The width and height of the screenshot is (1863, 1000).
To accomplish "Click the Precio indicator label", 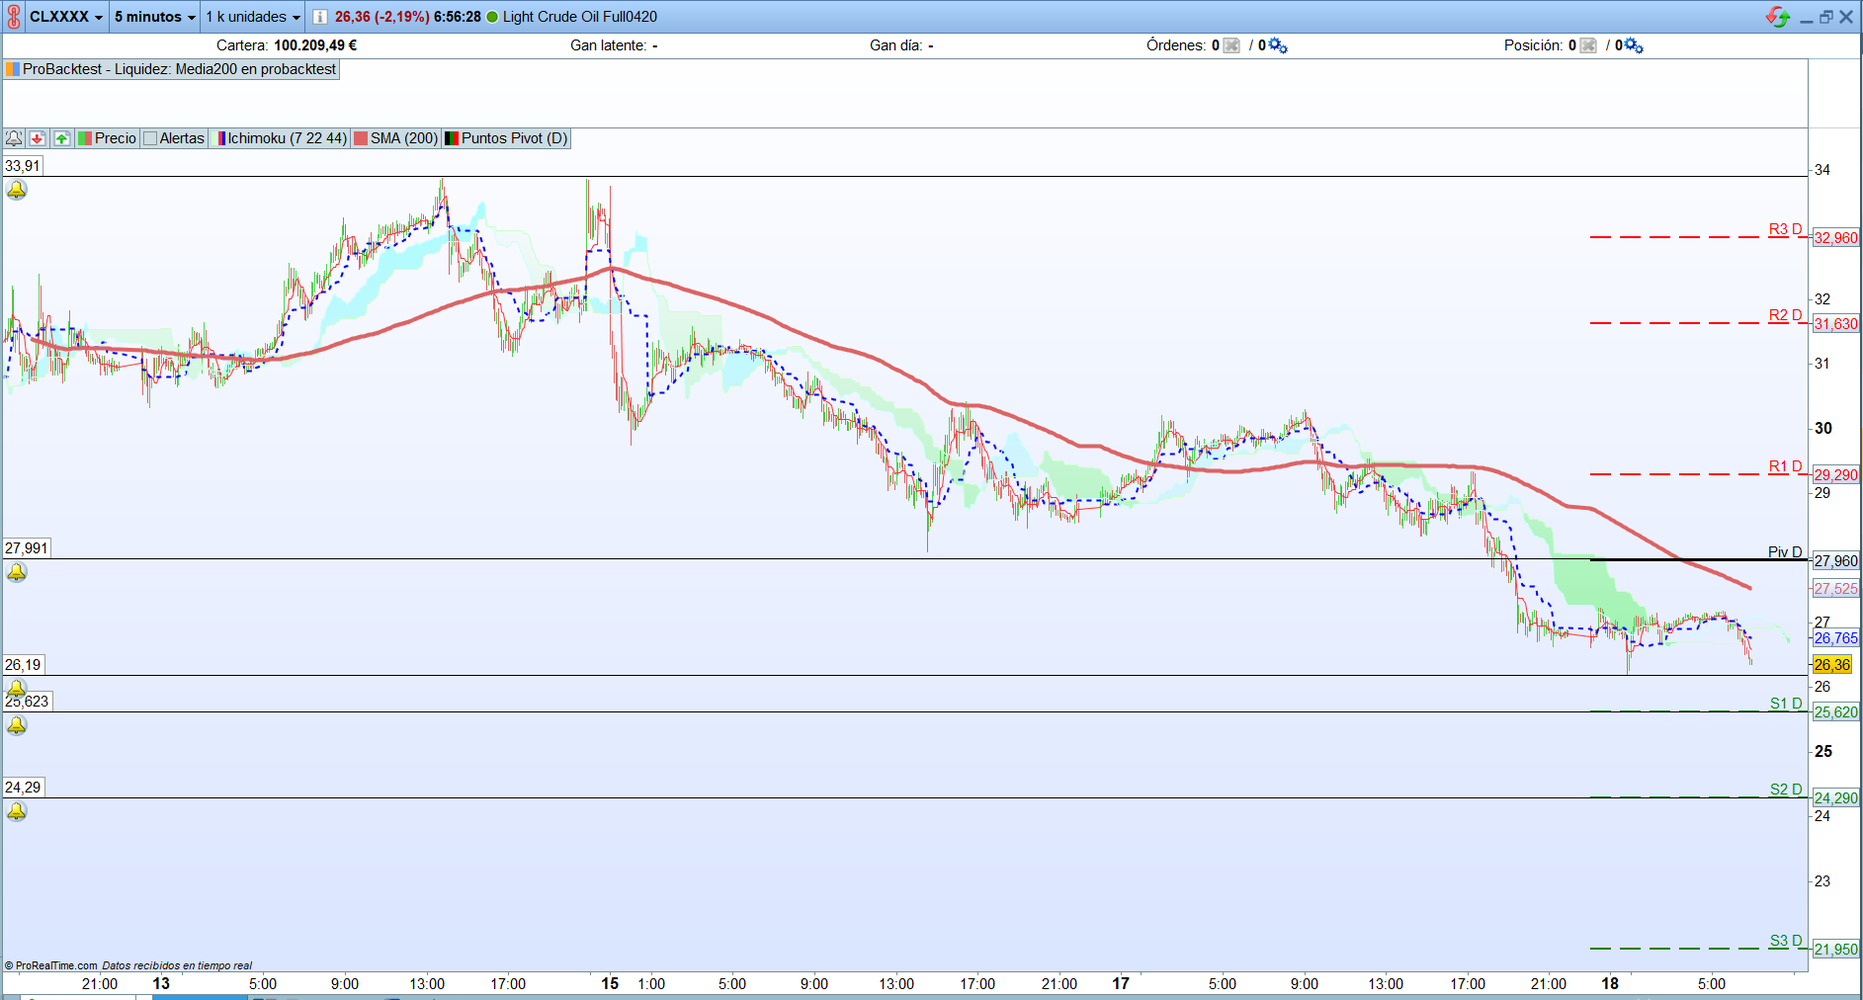I will (x=107, y=138).
